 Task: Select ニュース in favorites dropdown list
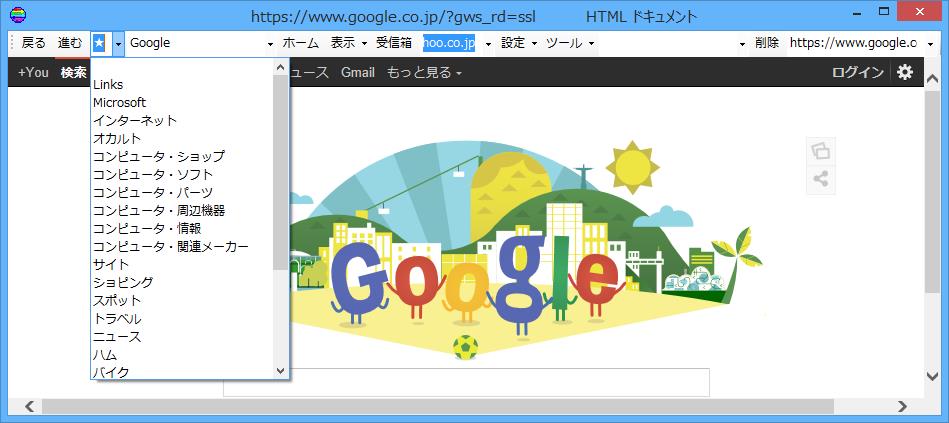117,336
